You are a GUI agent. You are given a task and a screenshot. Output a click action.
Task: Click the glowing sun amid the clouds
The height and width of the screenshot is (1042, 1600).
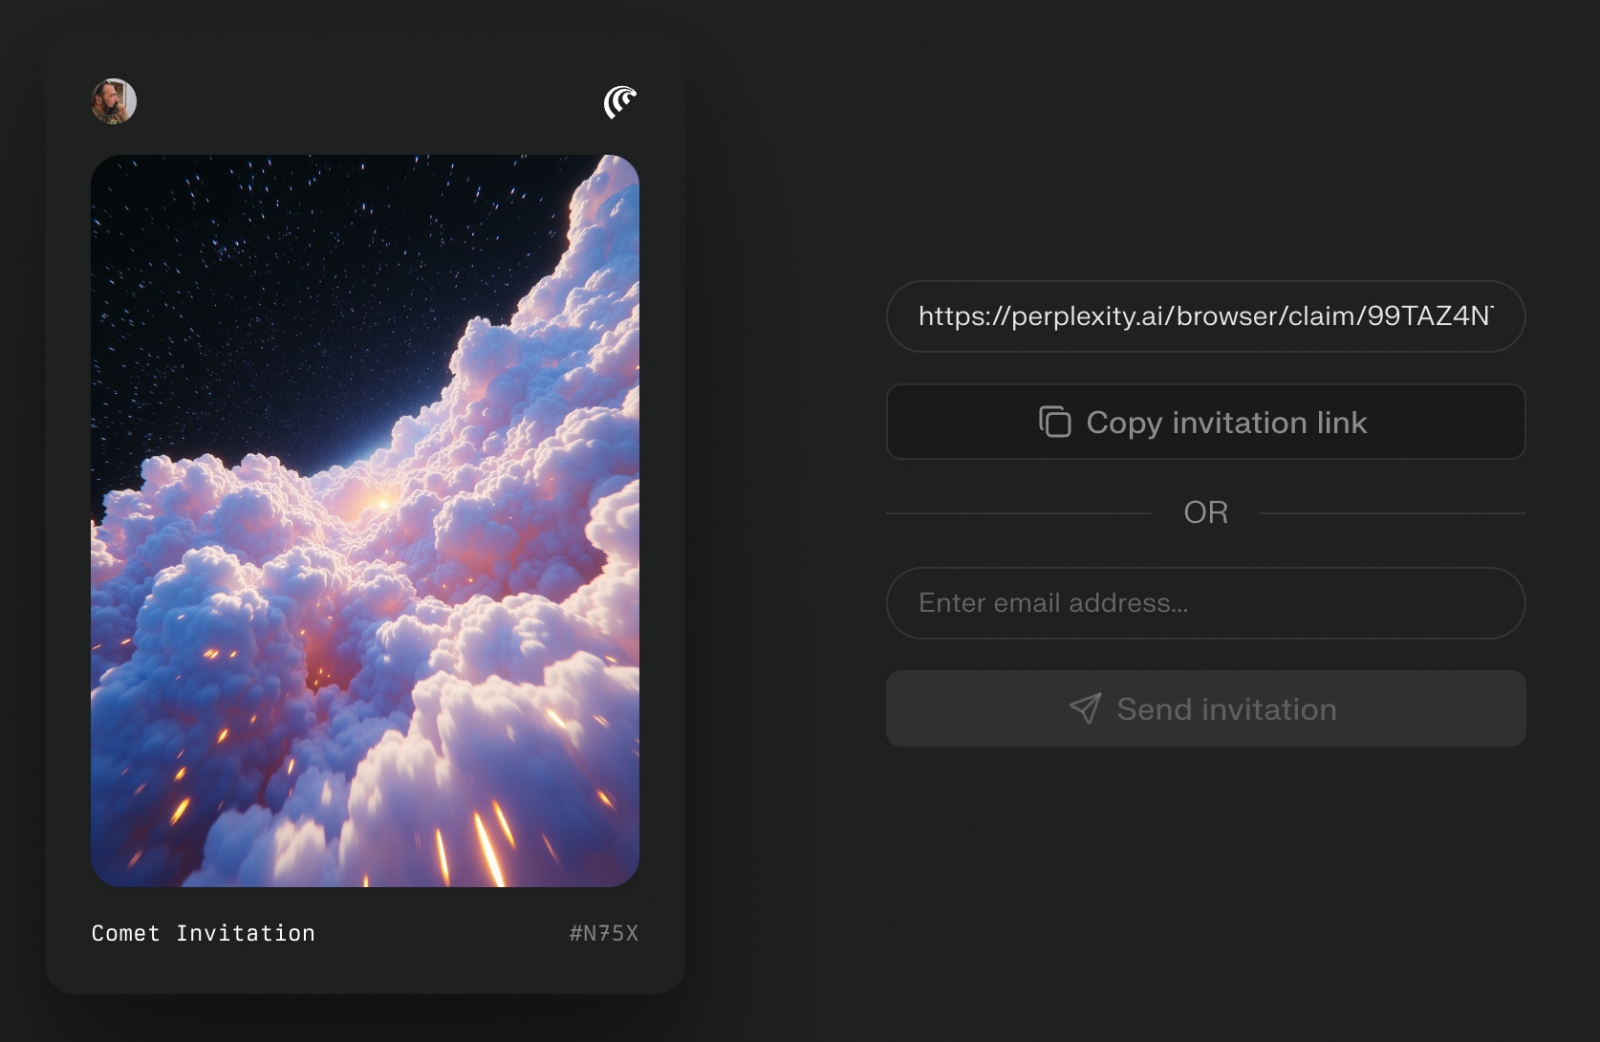click(380, 502)
